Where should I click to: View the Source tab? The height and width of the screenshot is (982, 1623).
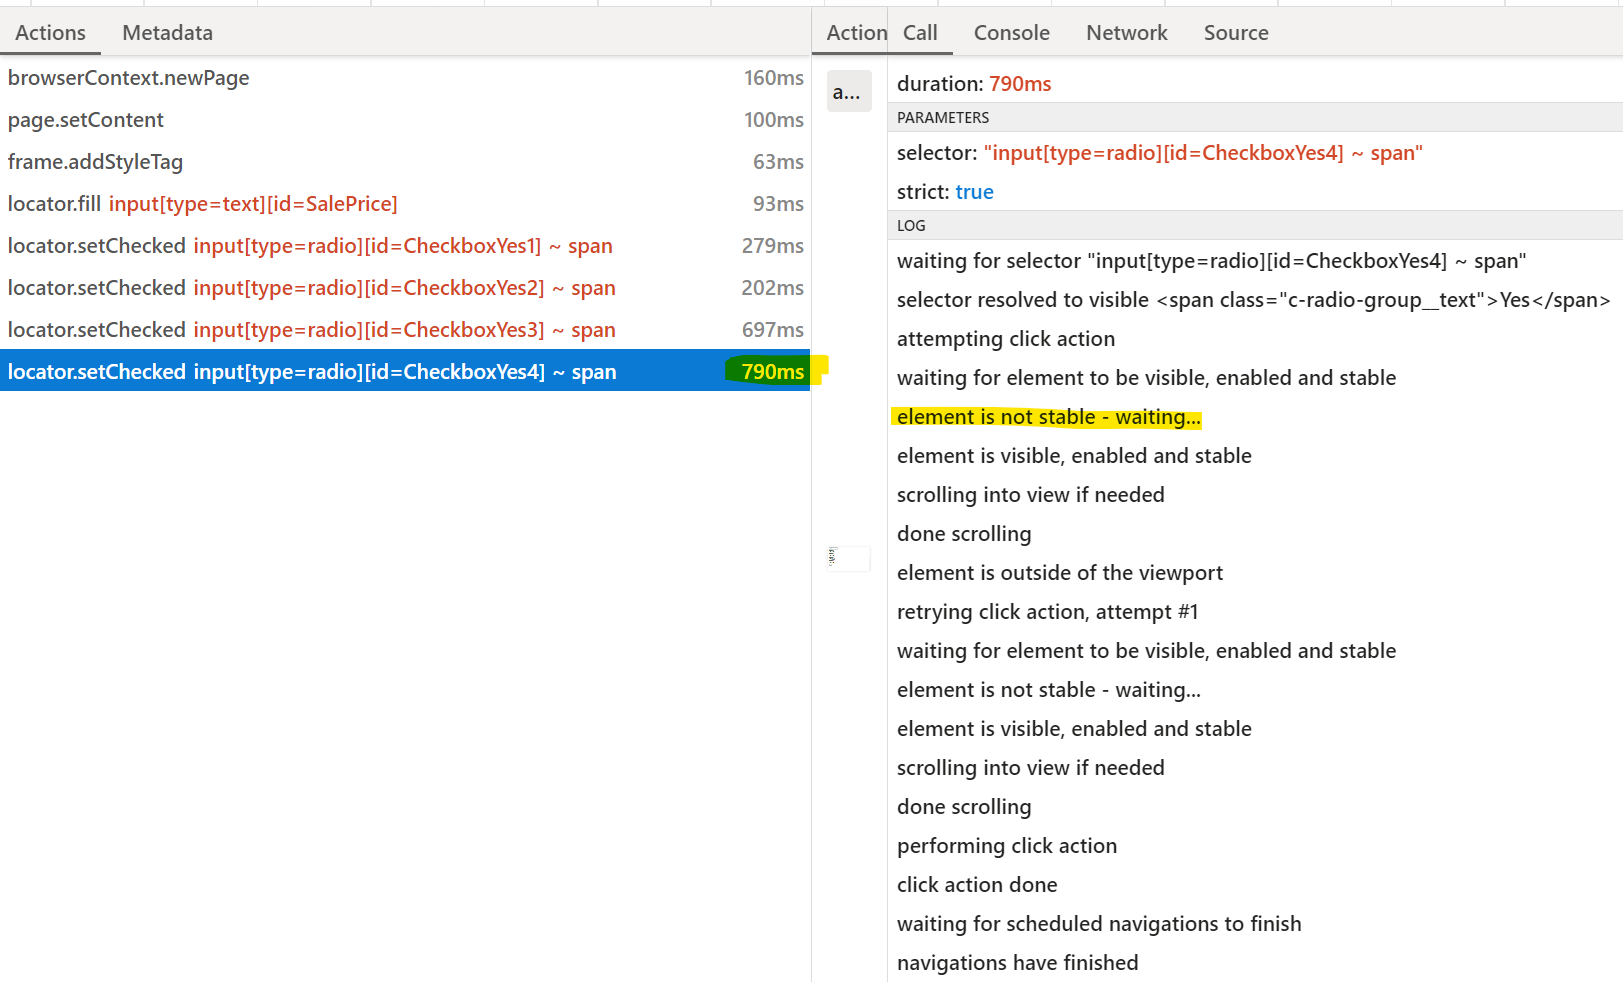pos(1235,32)
